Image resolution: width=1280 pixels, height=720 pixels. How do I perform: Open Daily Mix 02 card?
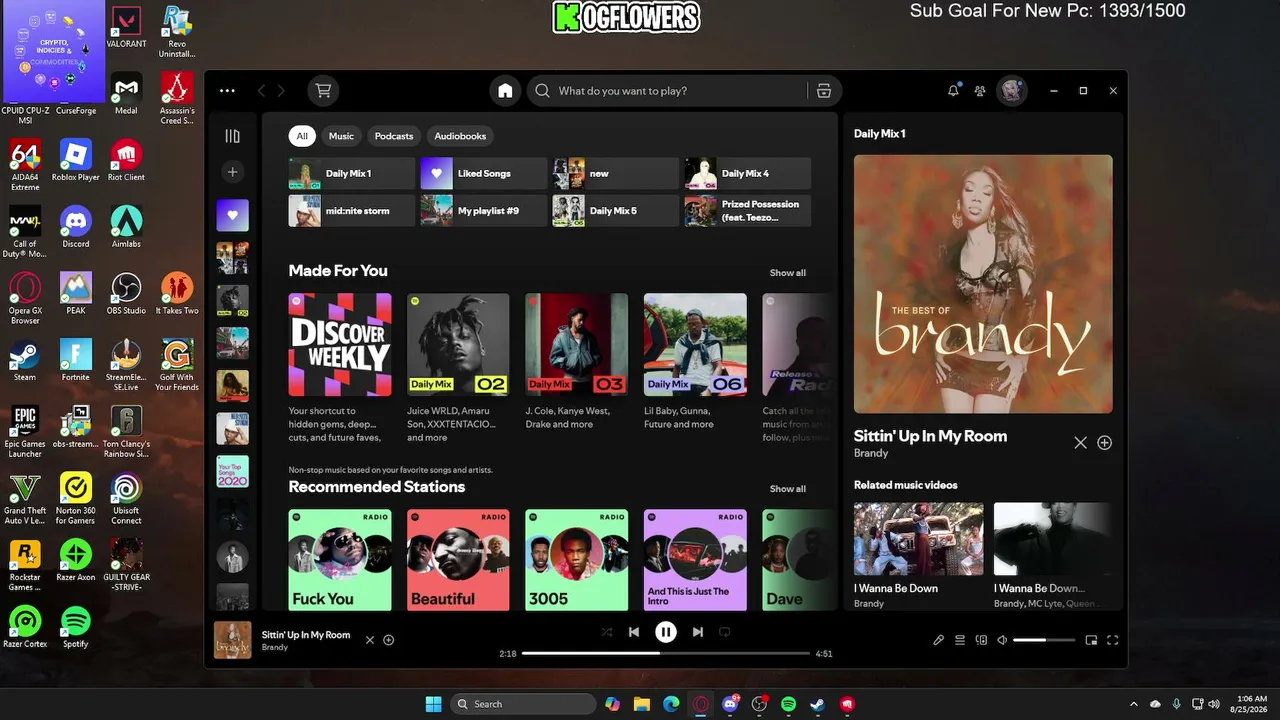458,368
